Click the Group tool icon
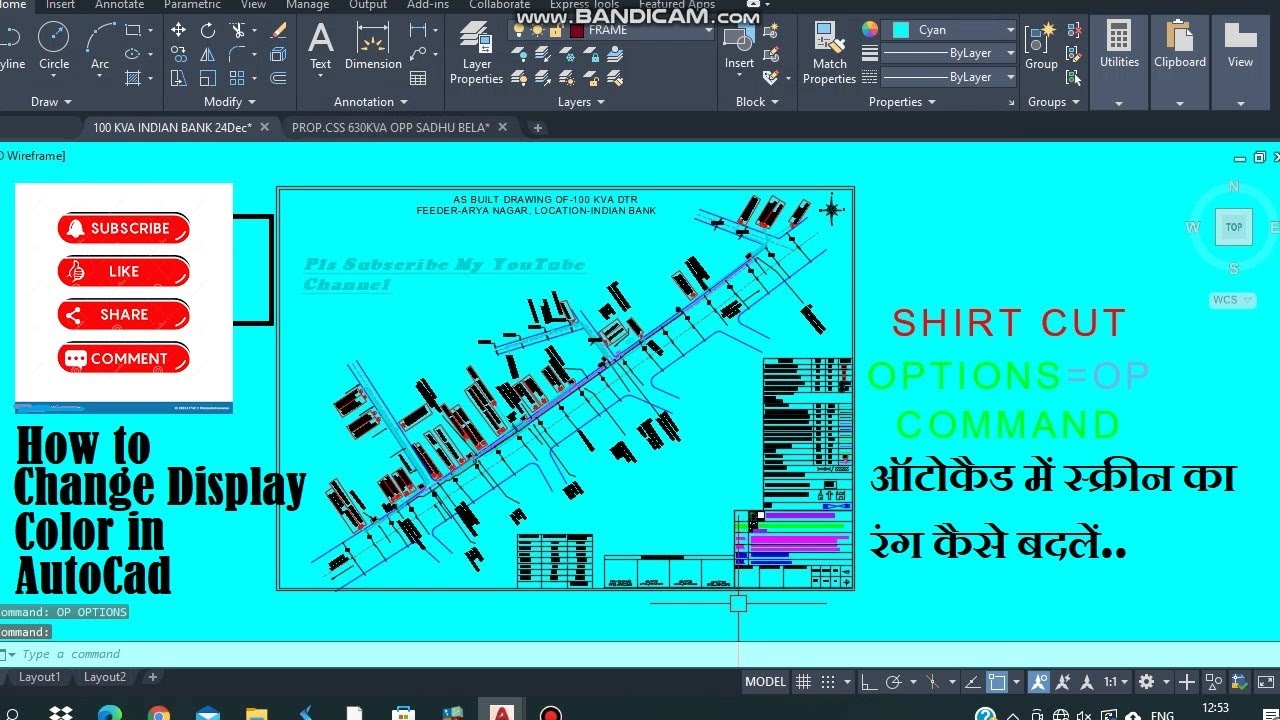1280x720 pixels. (1041, 45)
